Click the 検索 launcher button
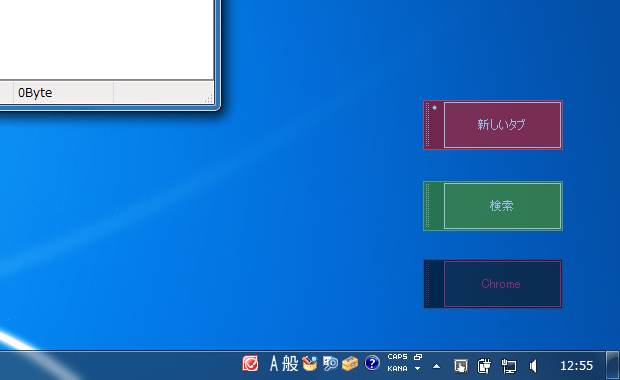 [x=502, y=206]
